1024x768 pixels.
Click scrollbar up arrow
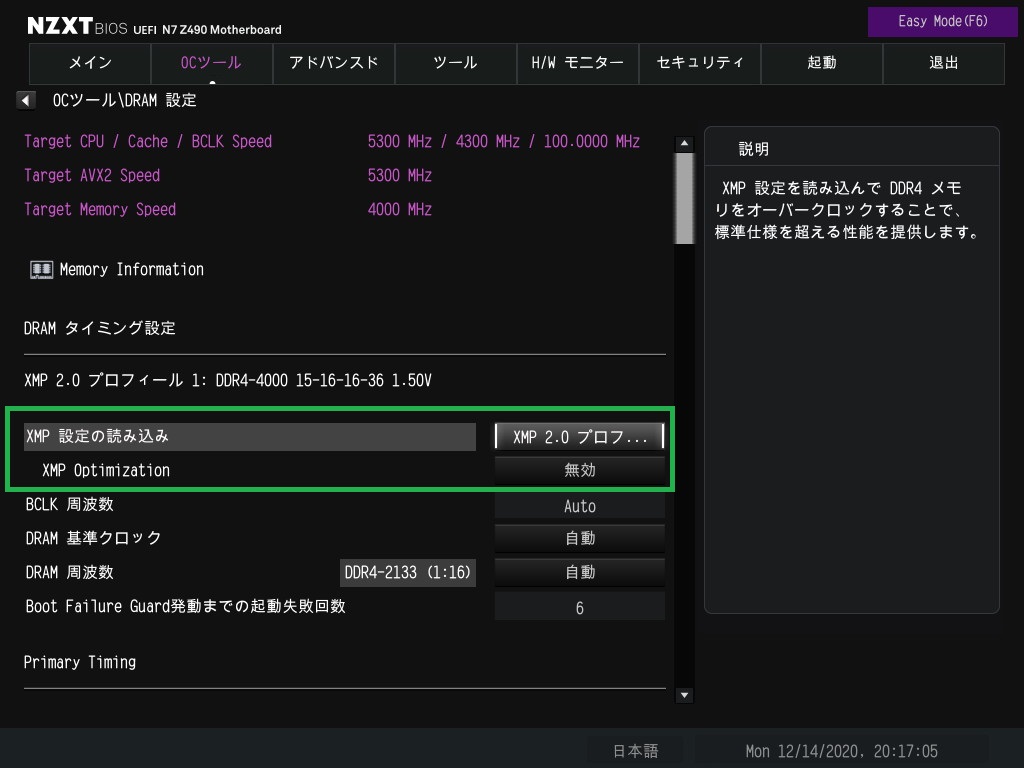tap(685, 143)
